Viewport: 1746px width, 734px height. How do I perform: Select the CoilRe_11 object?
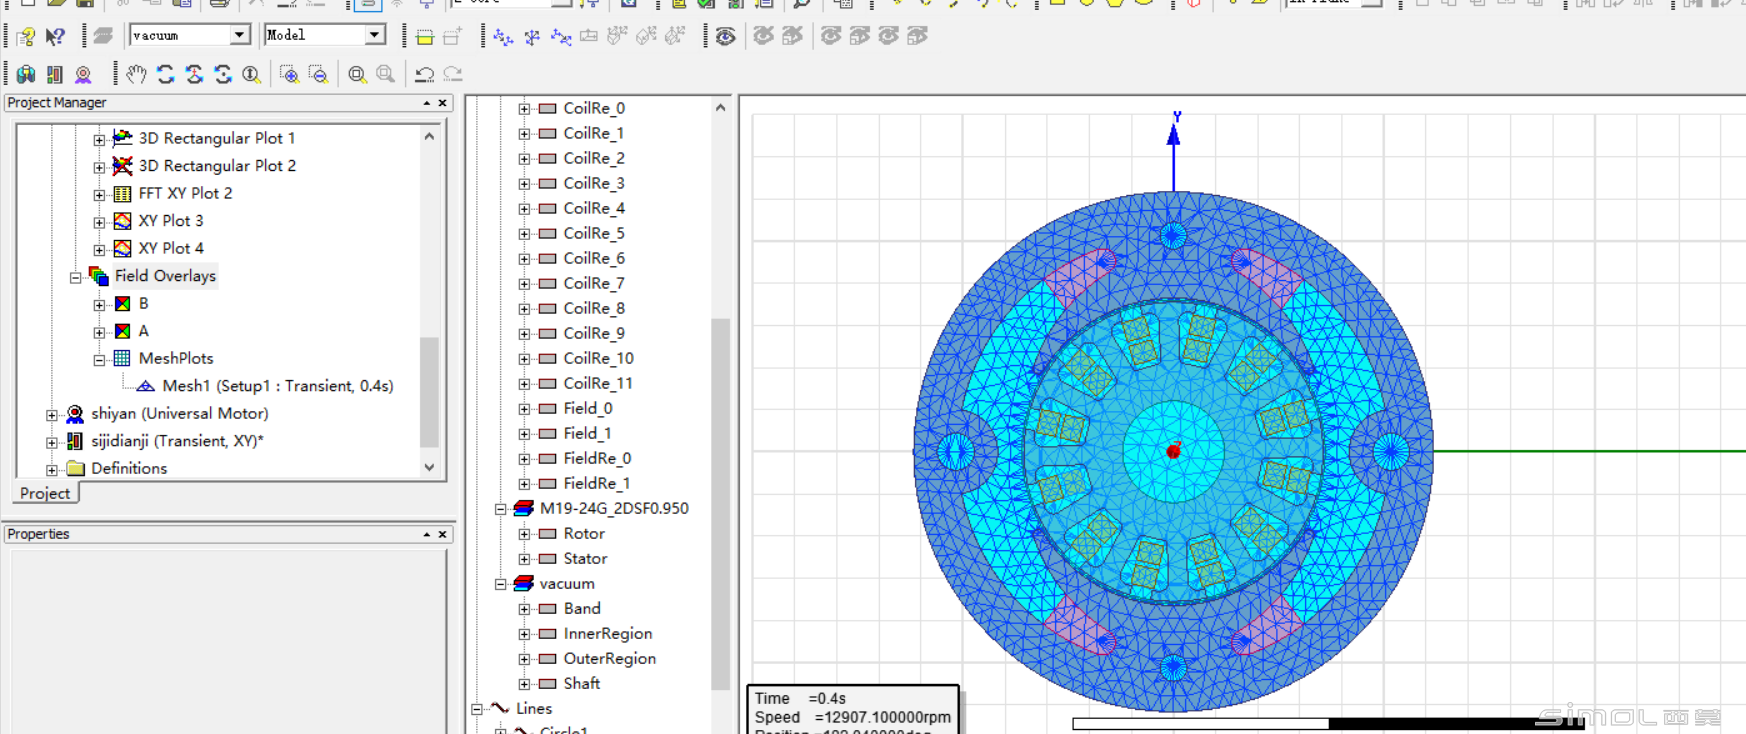[598, 383]
